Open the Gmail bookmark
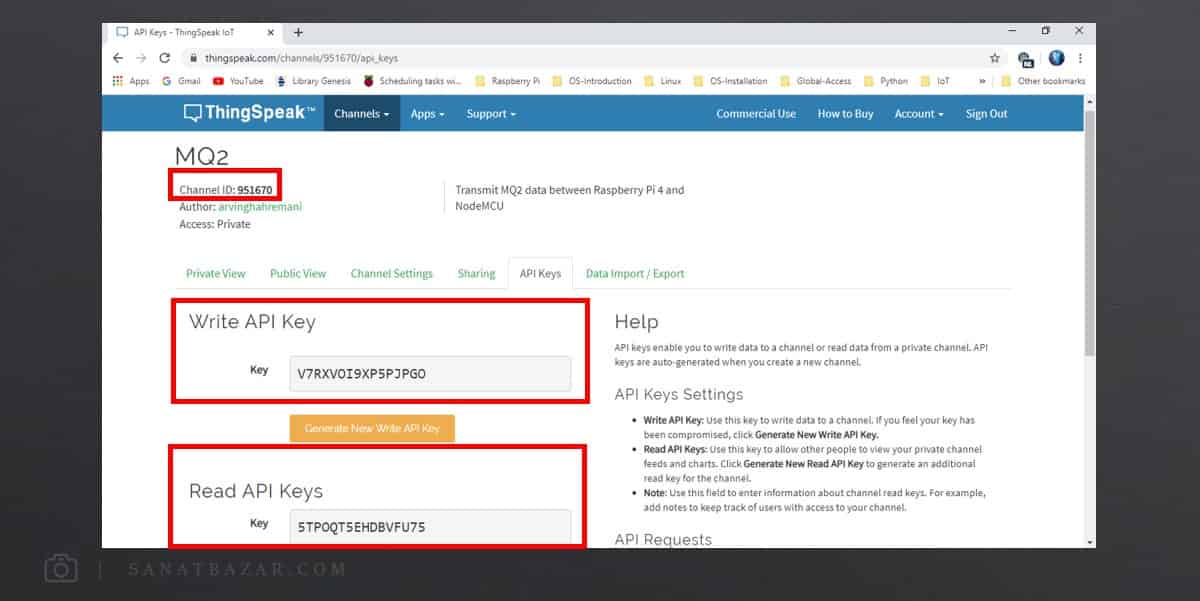This screenshot has width=1200, height=601. tap(181, 81)
